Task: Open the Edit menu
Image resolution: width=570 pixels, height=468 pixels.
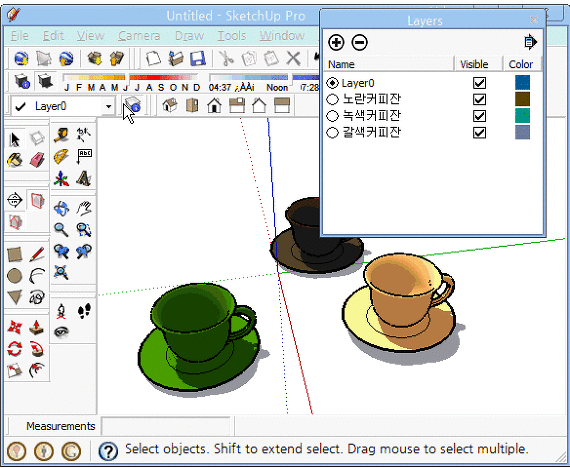Action: (x=53, y=36)
